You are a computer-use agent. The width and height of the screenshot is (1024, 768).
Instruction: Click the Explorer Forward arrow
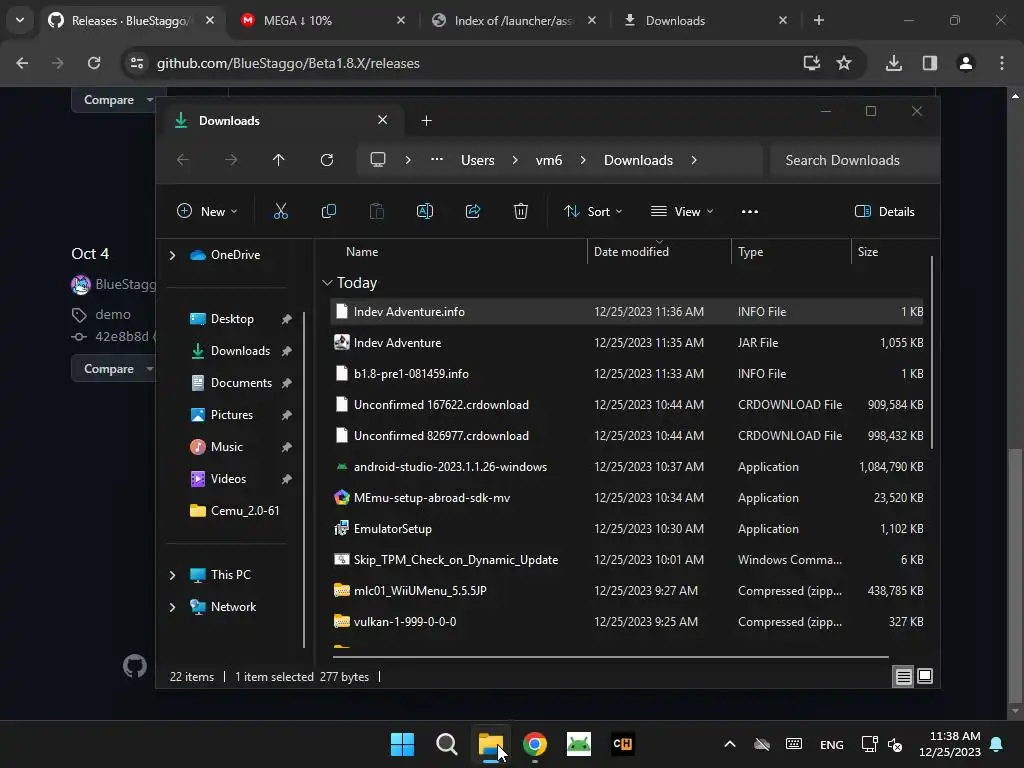coord(231,160)
